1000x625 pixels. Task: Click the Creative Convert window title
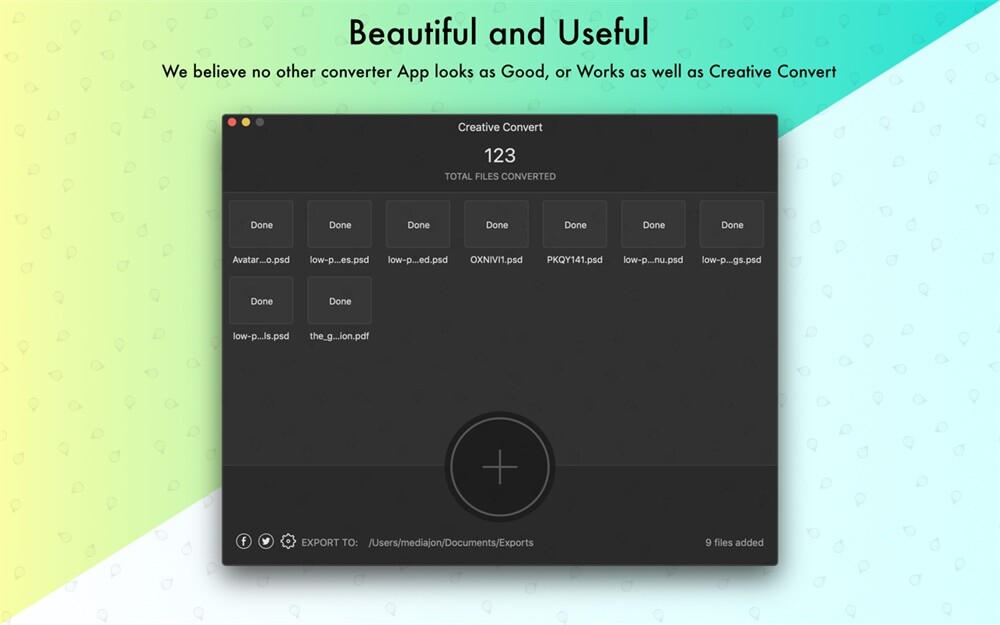(500, 127)
